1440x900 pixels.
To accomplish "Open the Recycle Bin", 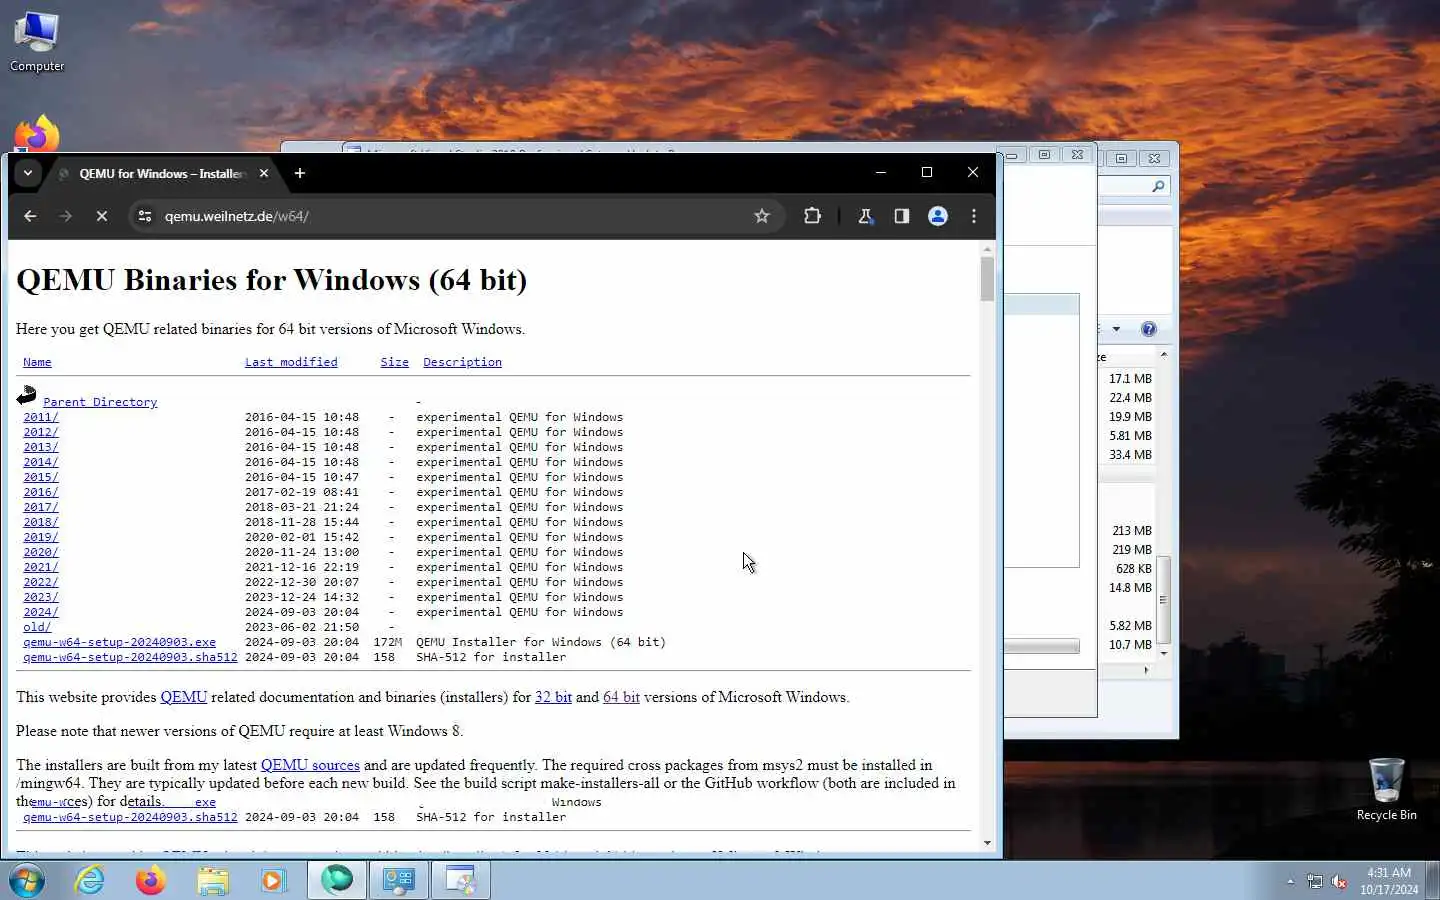I will (x=1387, y=790).
